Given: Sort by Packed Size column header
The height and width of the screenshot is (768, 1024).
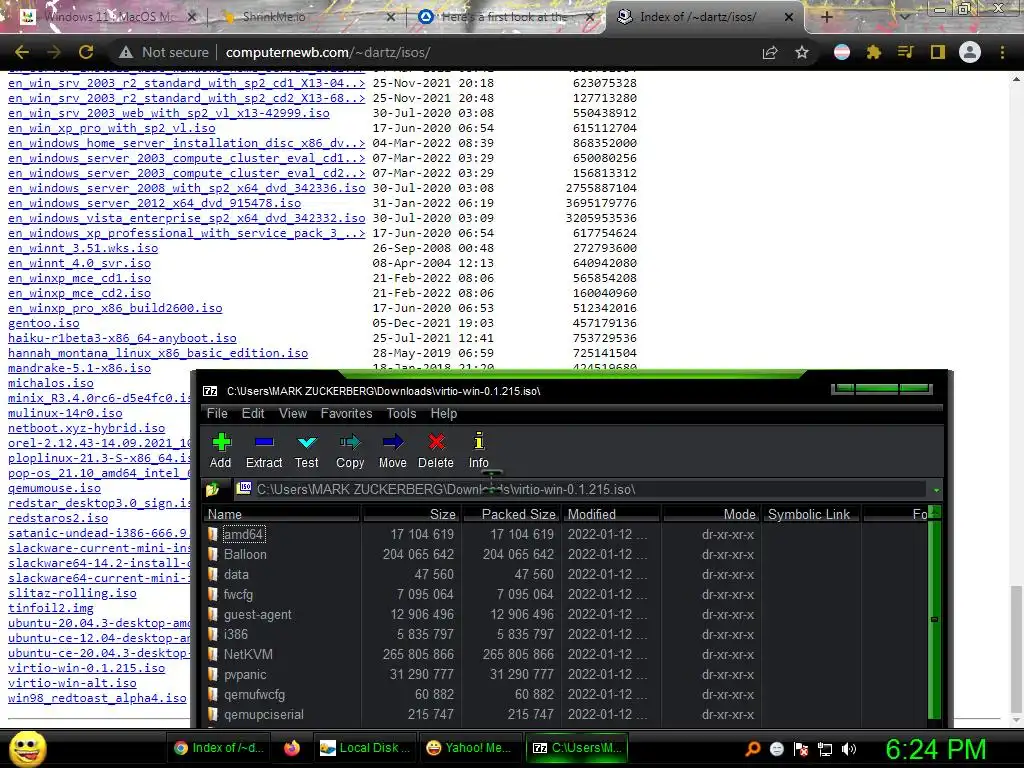Looking at the screenshot, I should tap(512, 514).
